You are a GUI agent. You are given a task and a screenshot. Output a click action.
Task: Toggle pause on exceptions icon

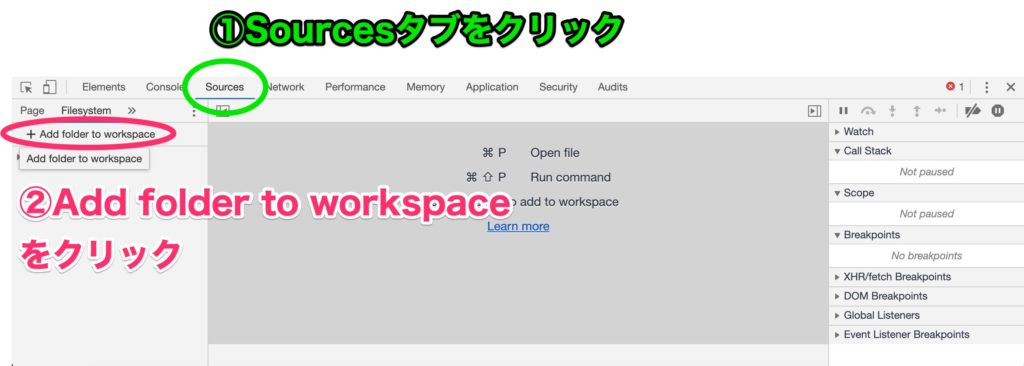pyautogui.click(x=997, y=111)
